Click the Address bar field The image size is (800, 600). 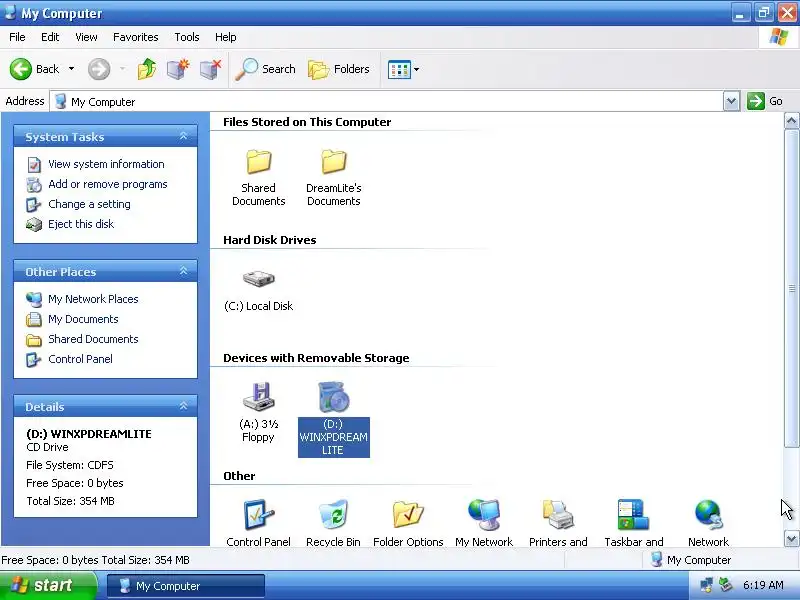pyautogui.click(x=387, y=101)
